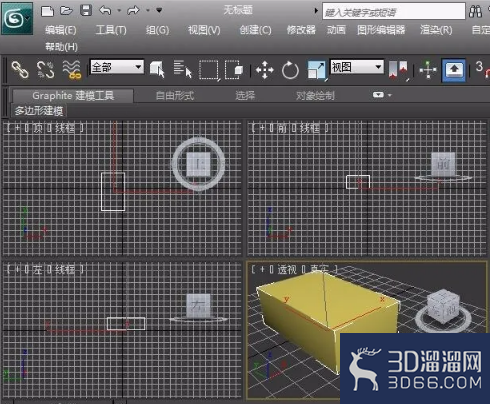
Task: Click the 线框 label in the top viewport
Action: [65, 128]
